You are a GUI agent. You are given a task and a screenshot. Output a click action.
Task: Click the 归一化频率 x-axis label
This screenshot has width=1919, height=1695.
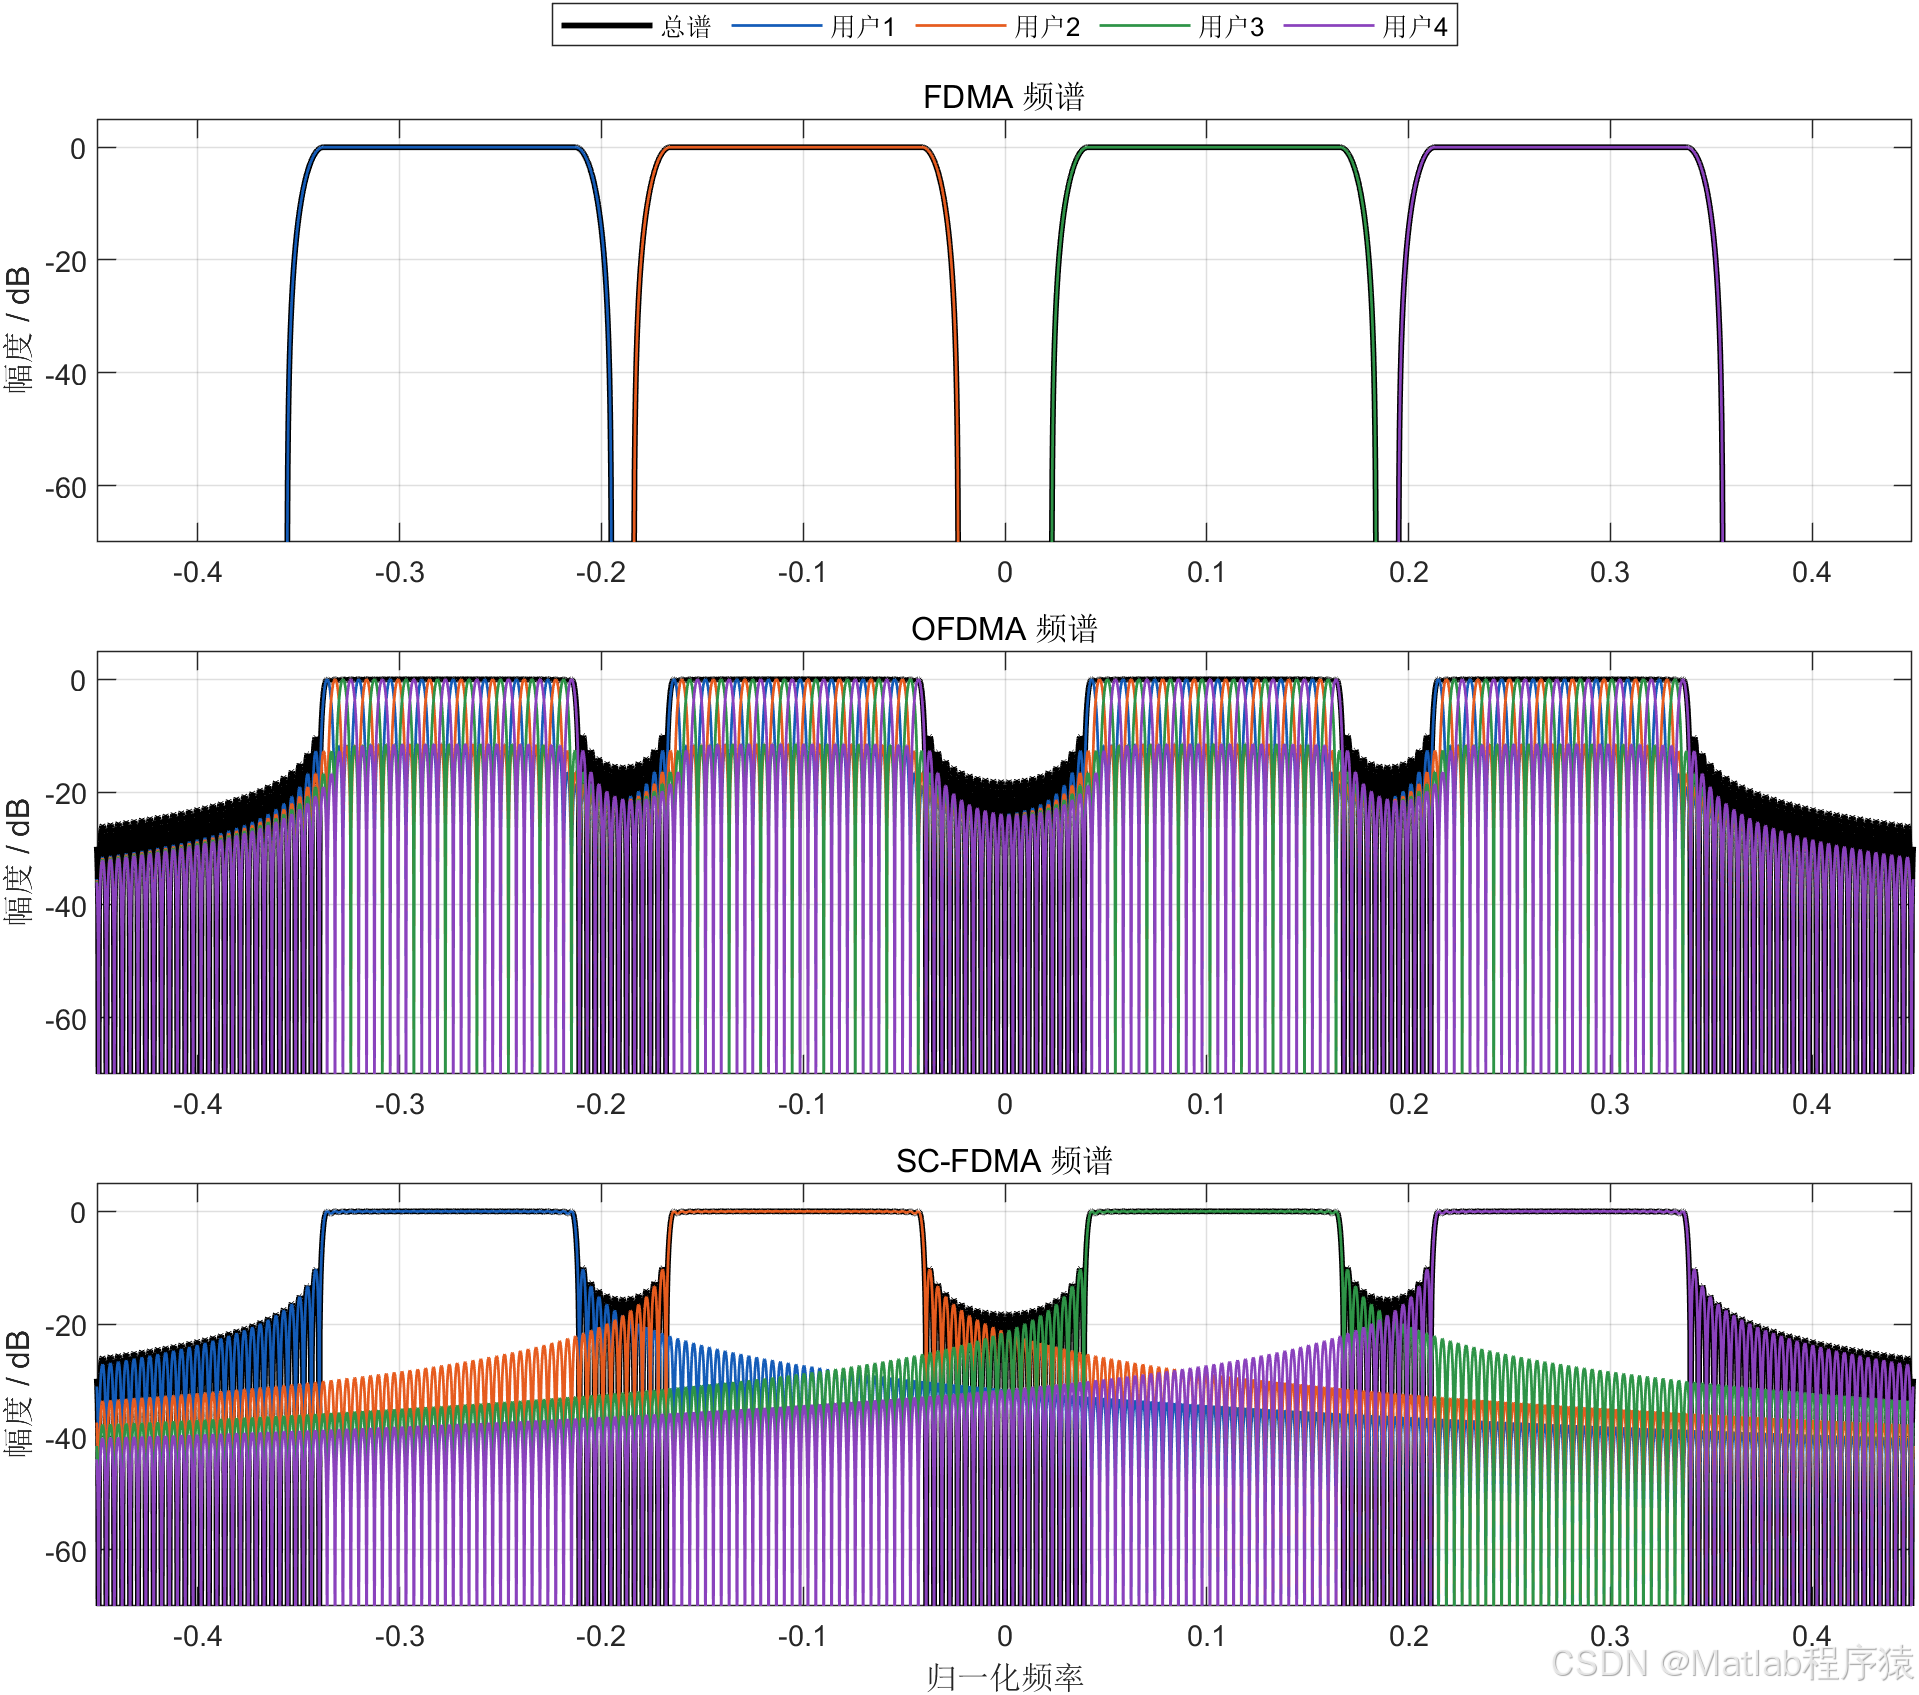[x=1004, y=1677]
